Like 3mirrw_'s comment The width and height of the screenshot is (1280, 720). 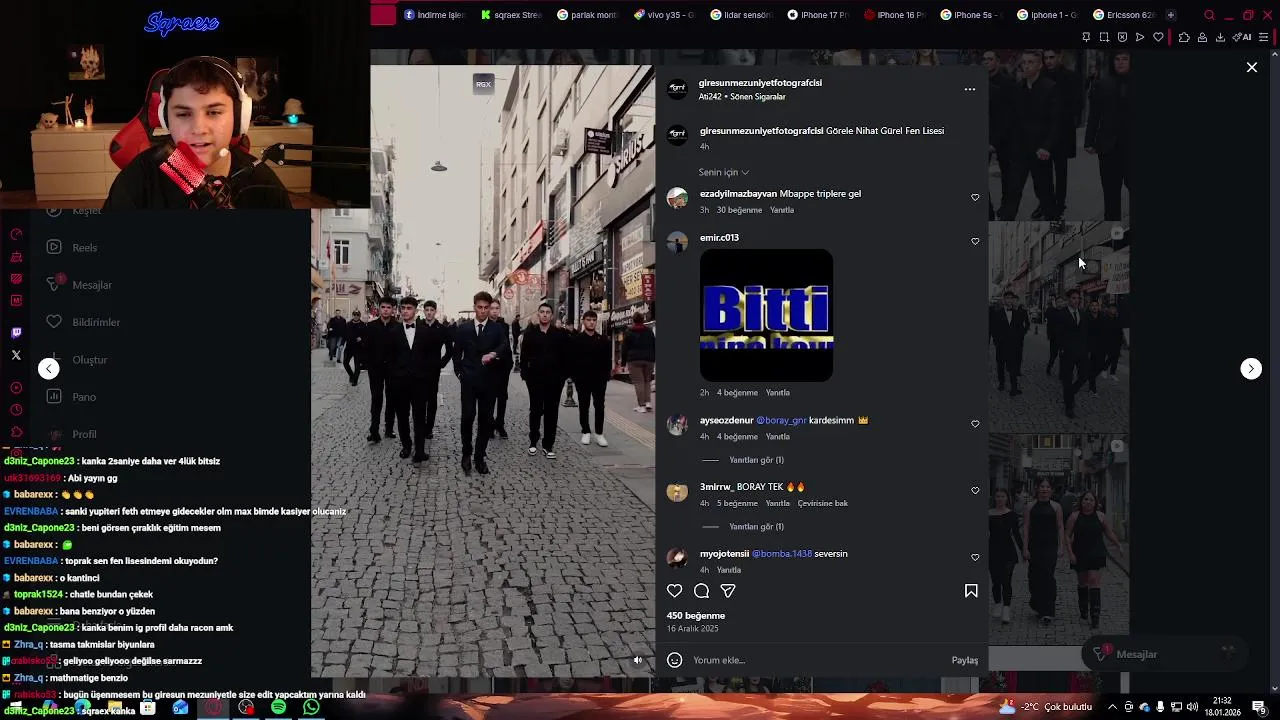[x=975, y=491]
